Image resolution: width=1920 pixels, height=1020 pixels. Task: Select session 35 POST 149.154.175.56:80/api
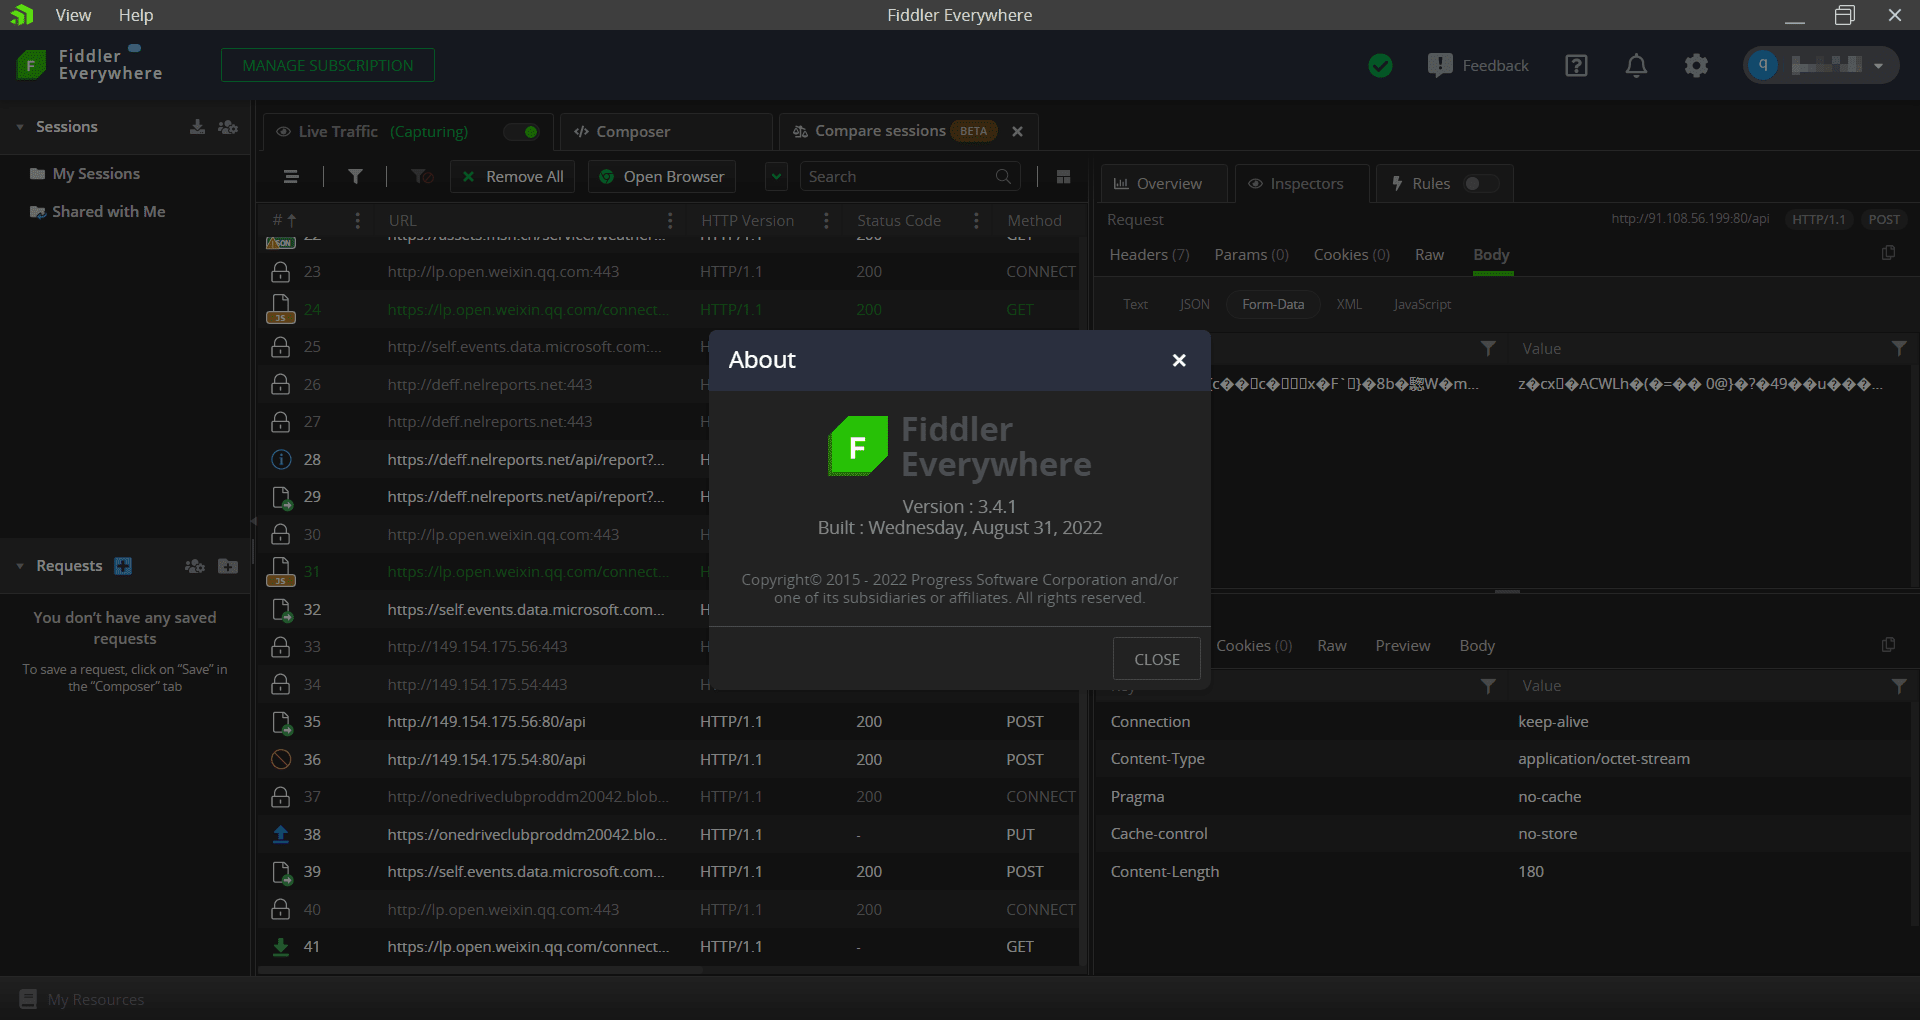[x=670, y=722]
